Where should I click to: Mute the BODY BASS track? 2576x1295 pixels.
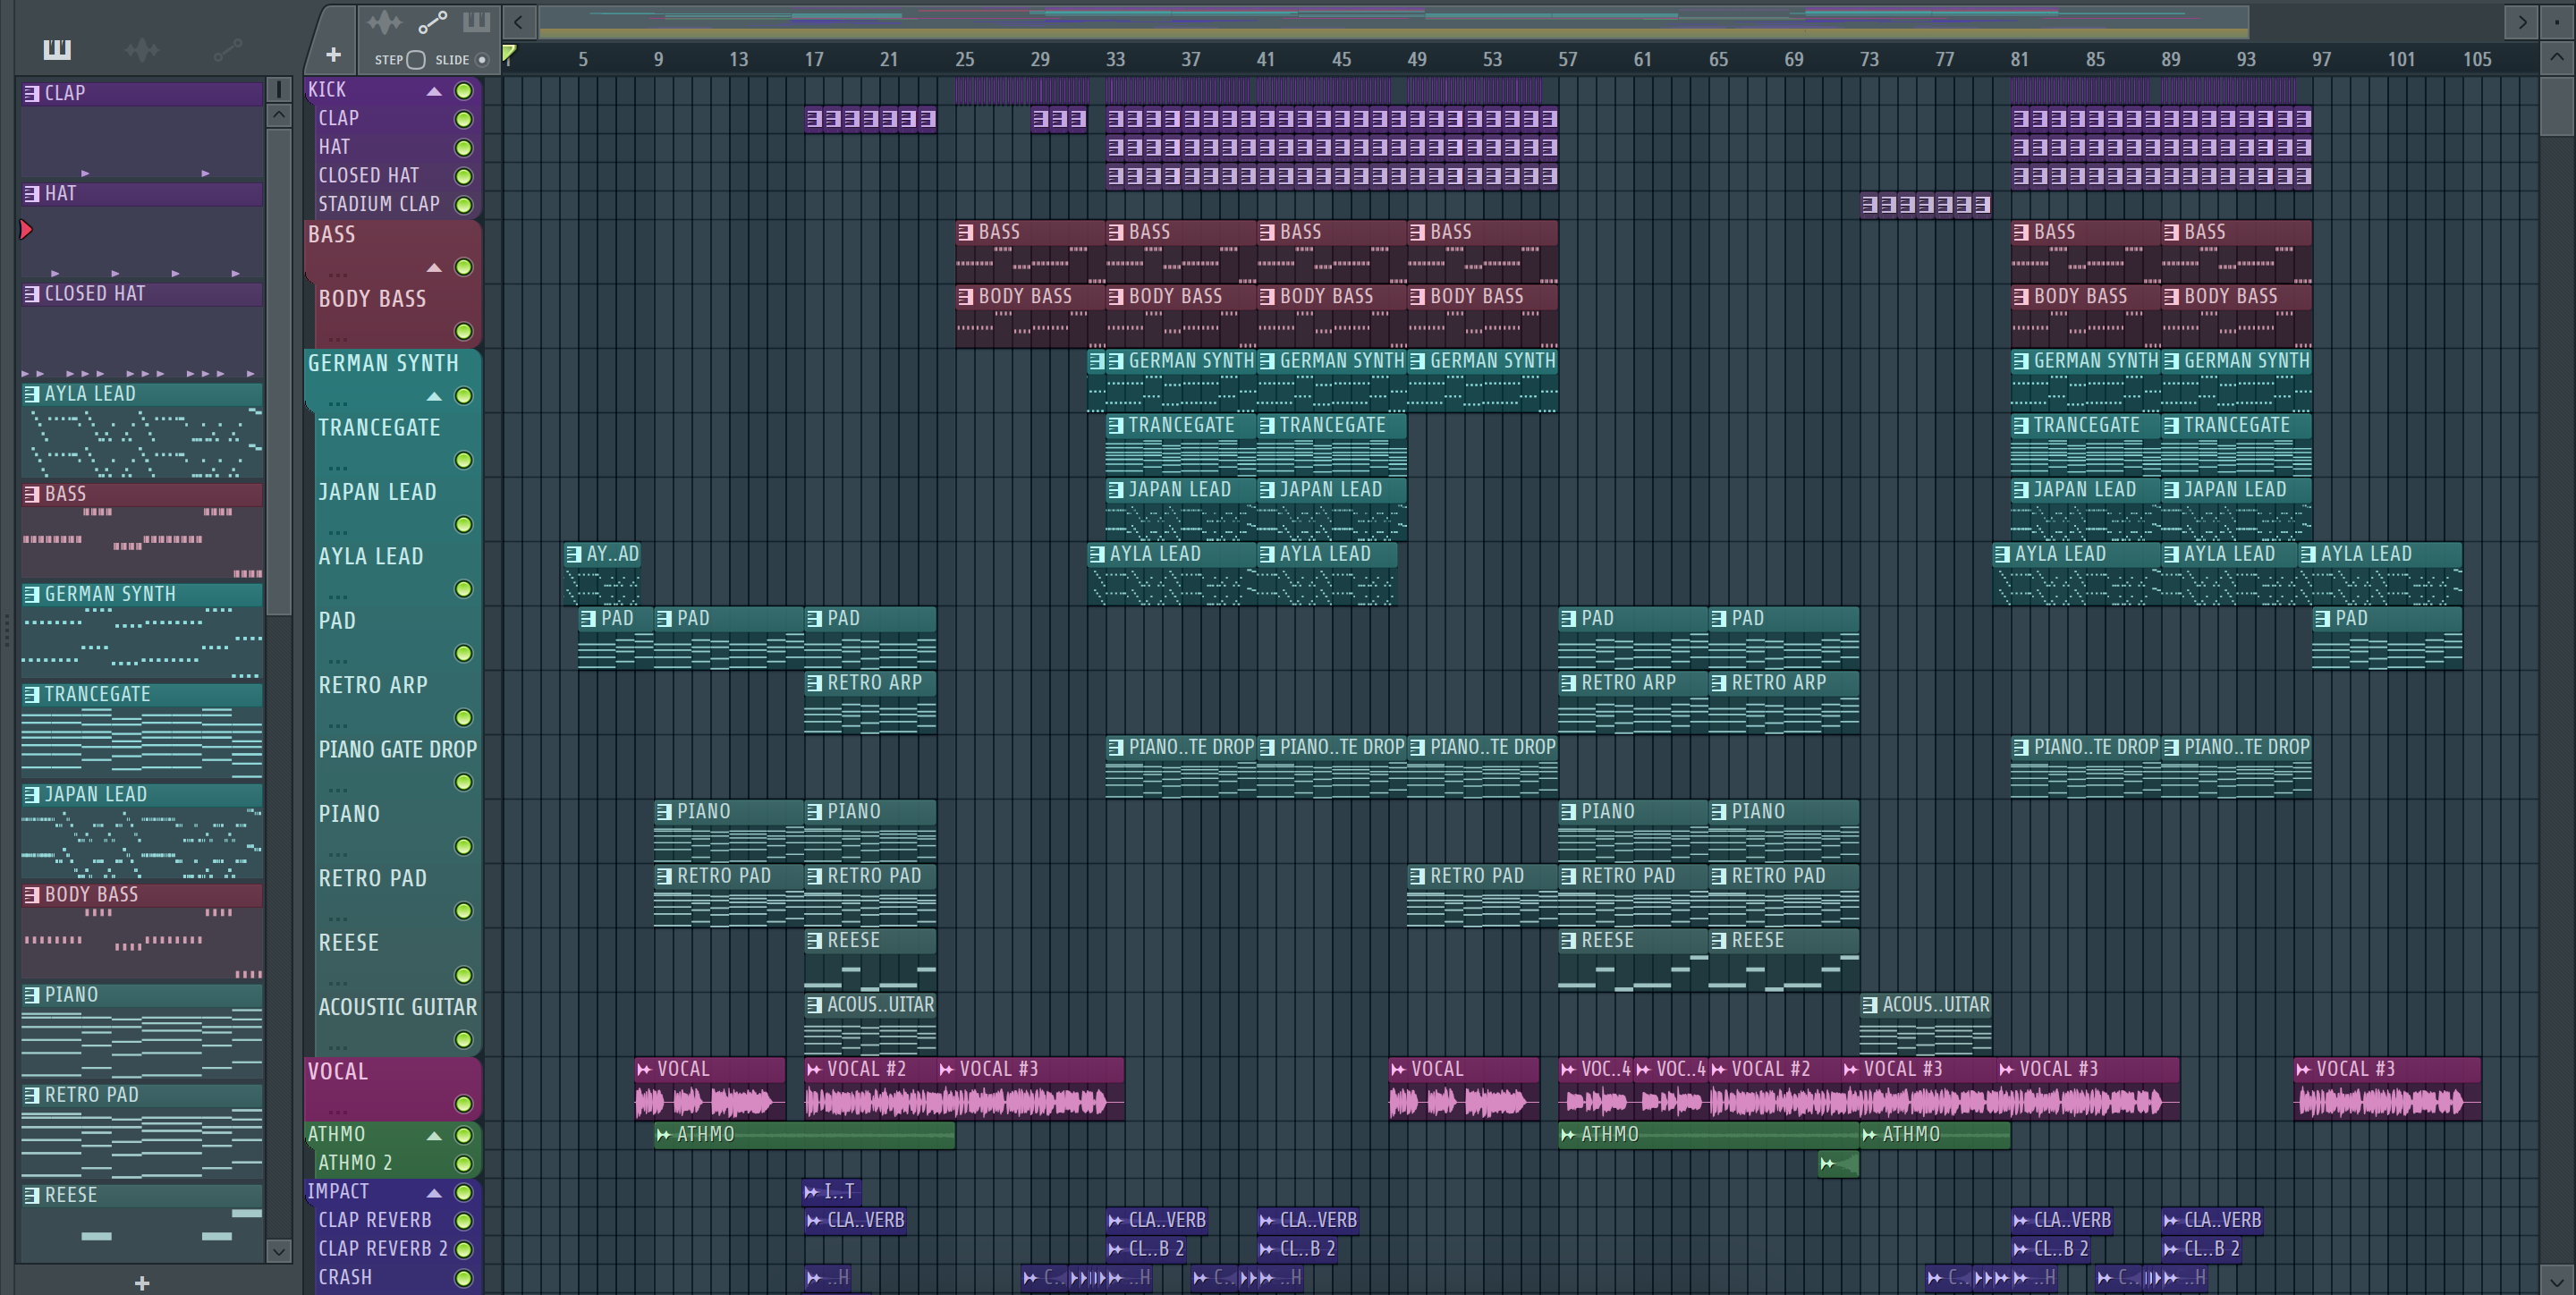[x=464, y=331]
